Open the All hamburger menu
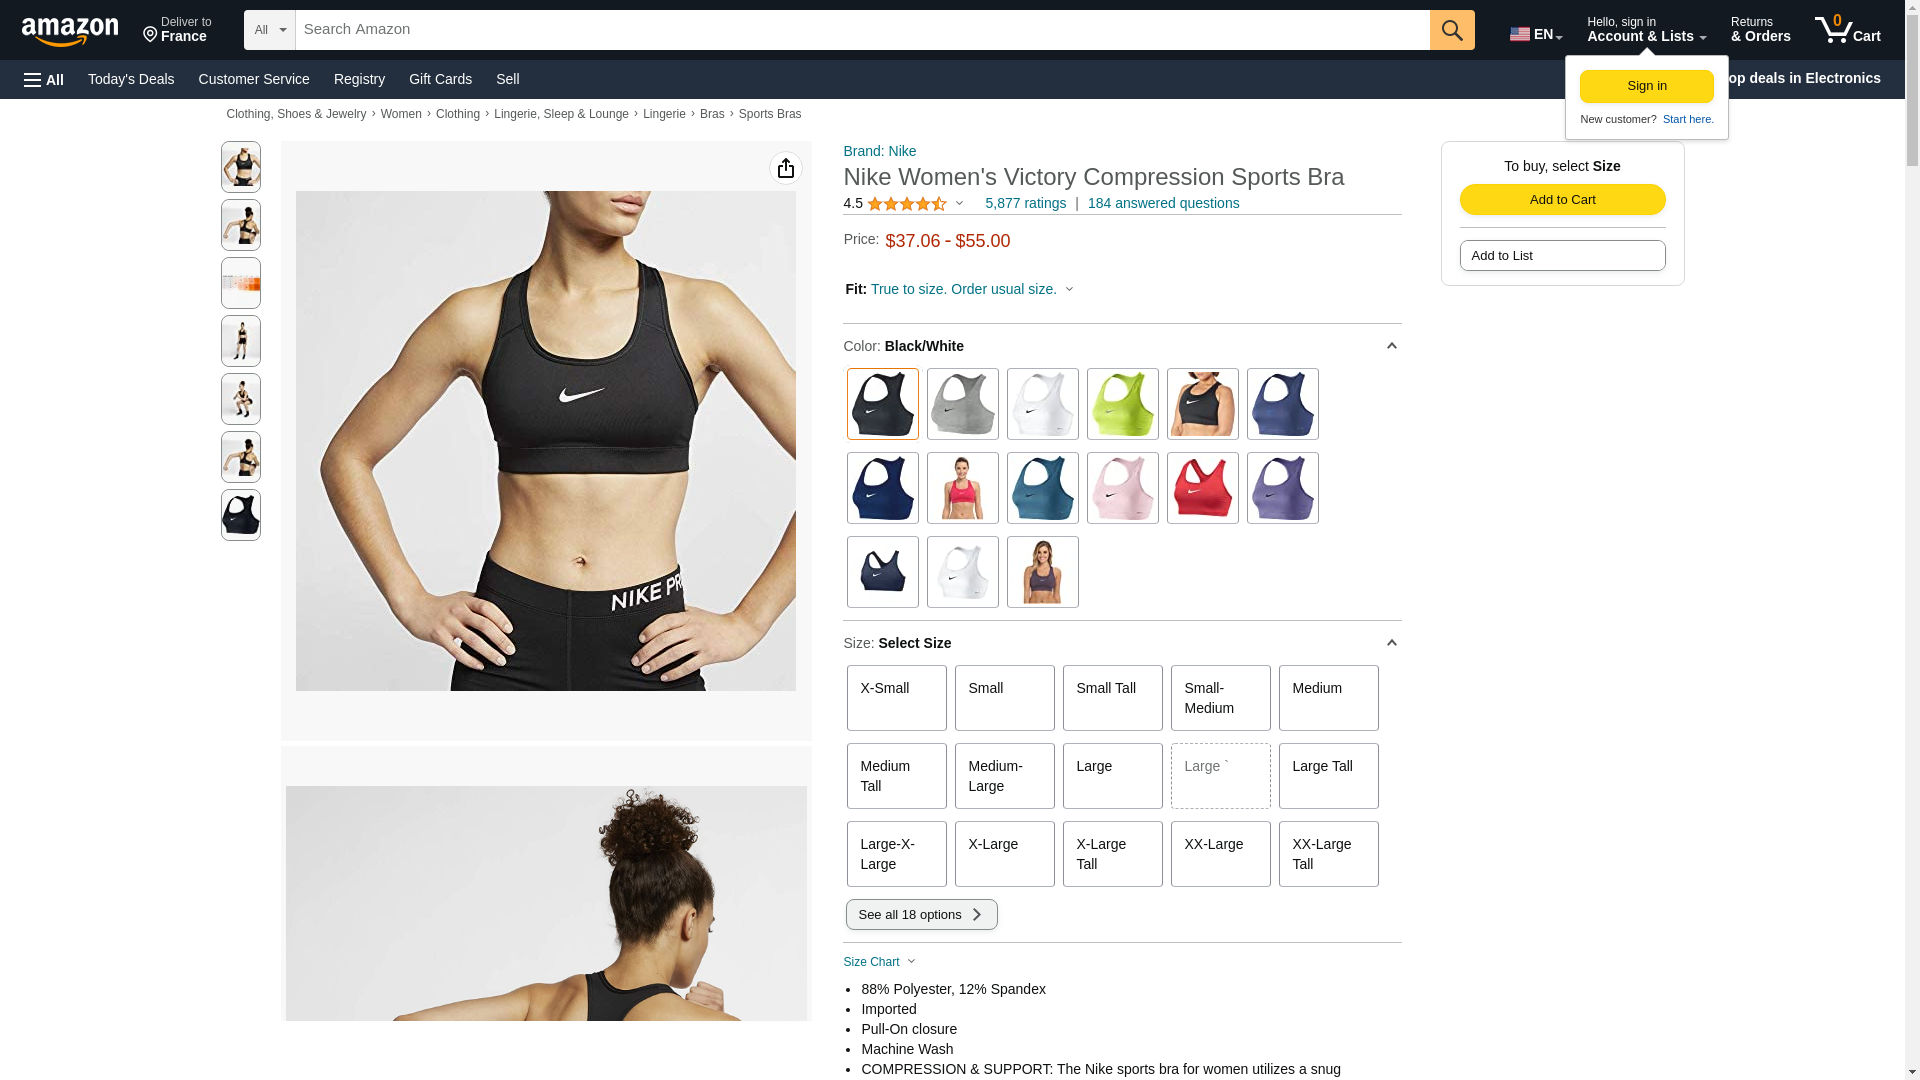 tap(44, 80)
